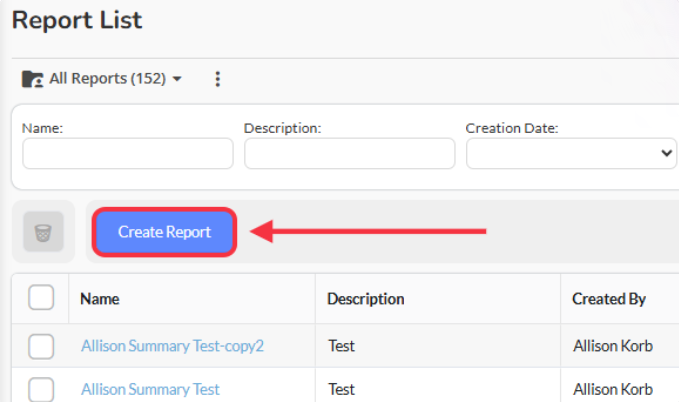The image size is (679, 402).
Task: Click the Report List page heading
Action: click(x=77, y=20)
